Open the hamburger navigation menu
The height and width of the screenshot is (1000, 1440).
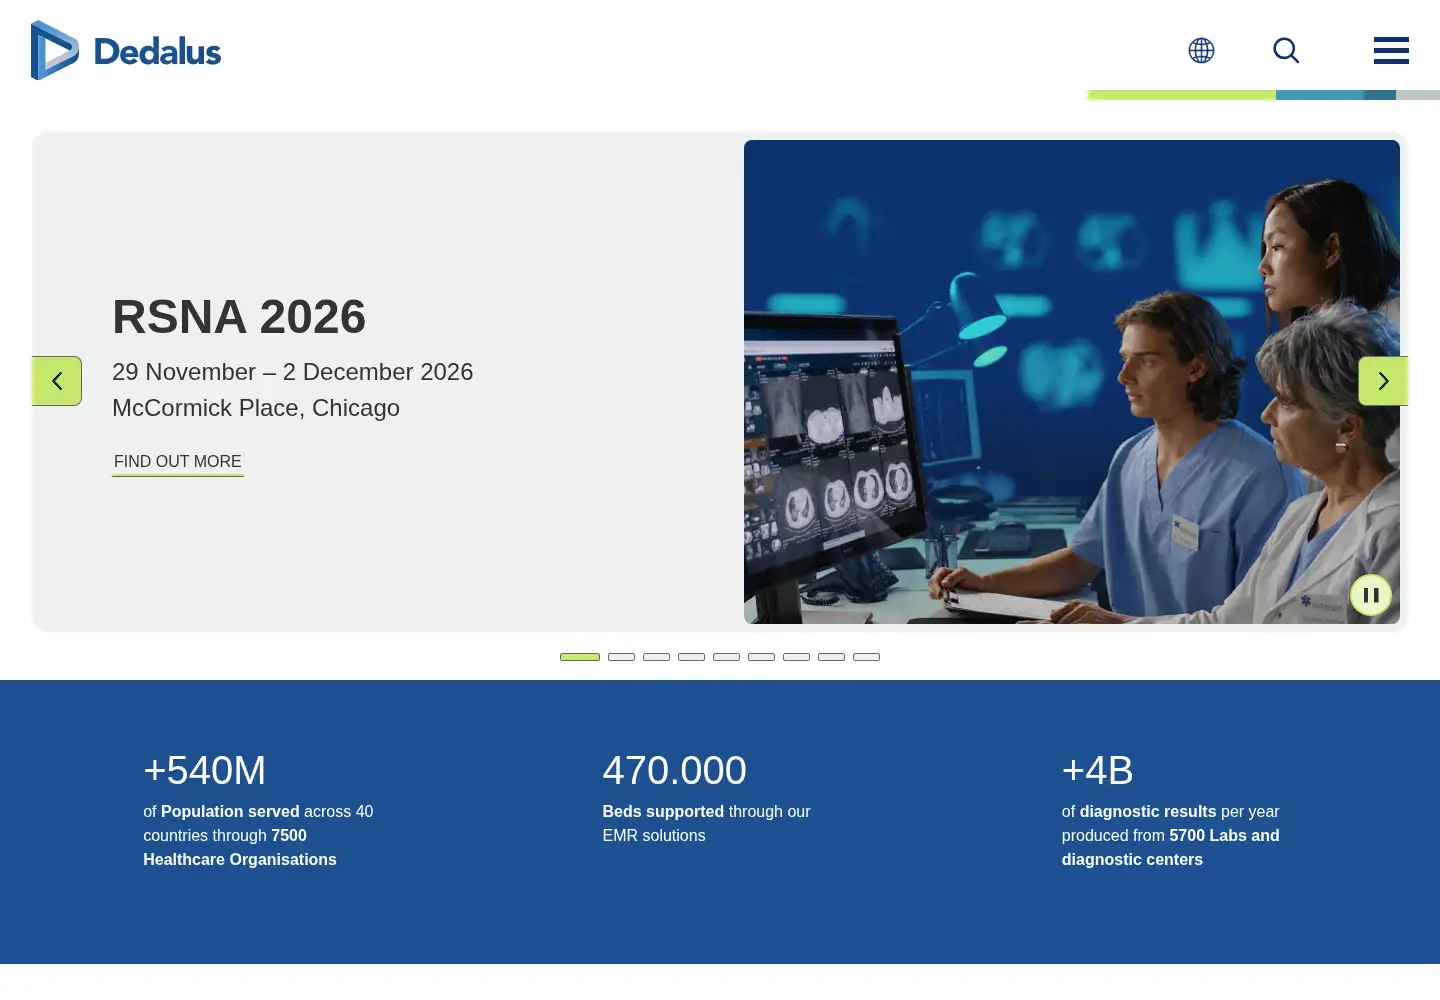(x=1391, y=50)
